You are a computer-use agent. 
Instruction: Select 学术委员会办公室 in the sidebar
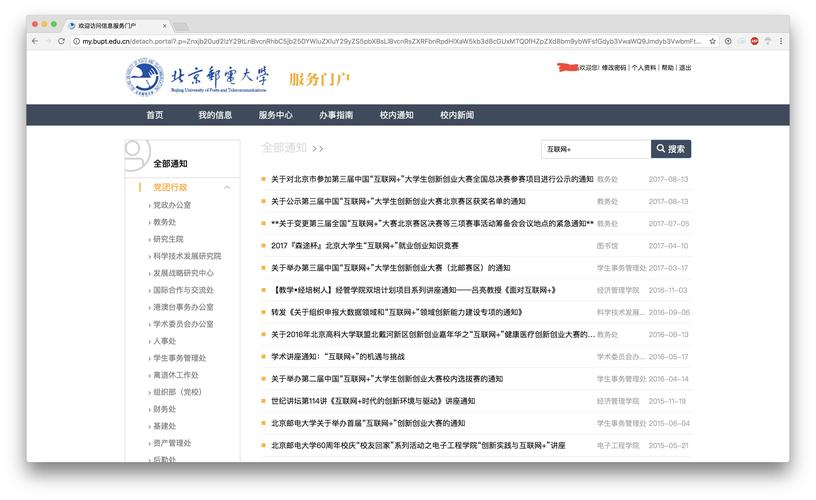(x=183, y=324)
